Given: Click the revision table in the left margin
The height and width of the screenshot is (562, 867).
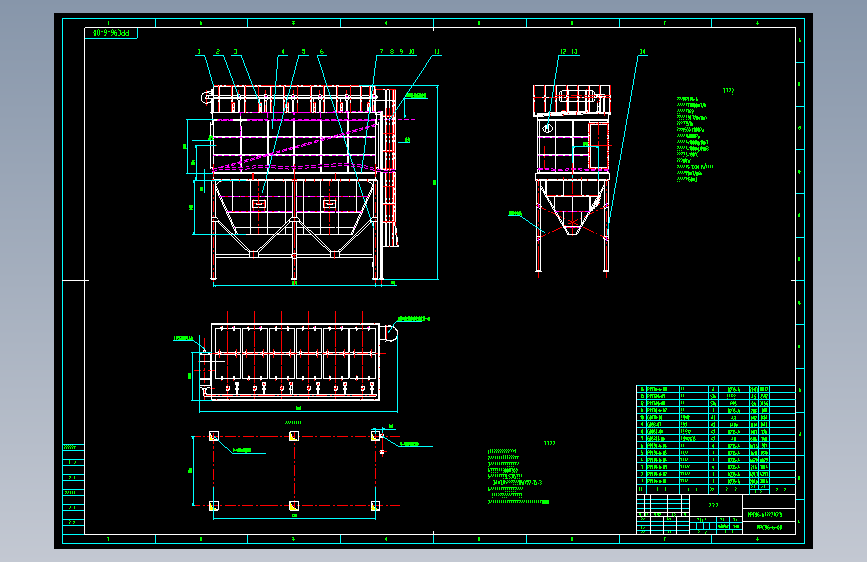Looking at the screenshot, I should (74, 488).
